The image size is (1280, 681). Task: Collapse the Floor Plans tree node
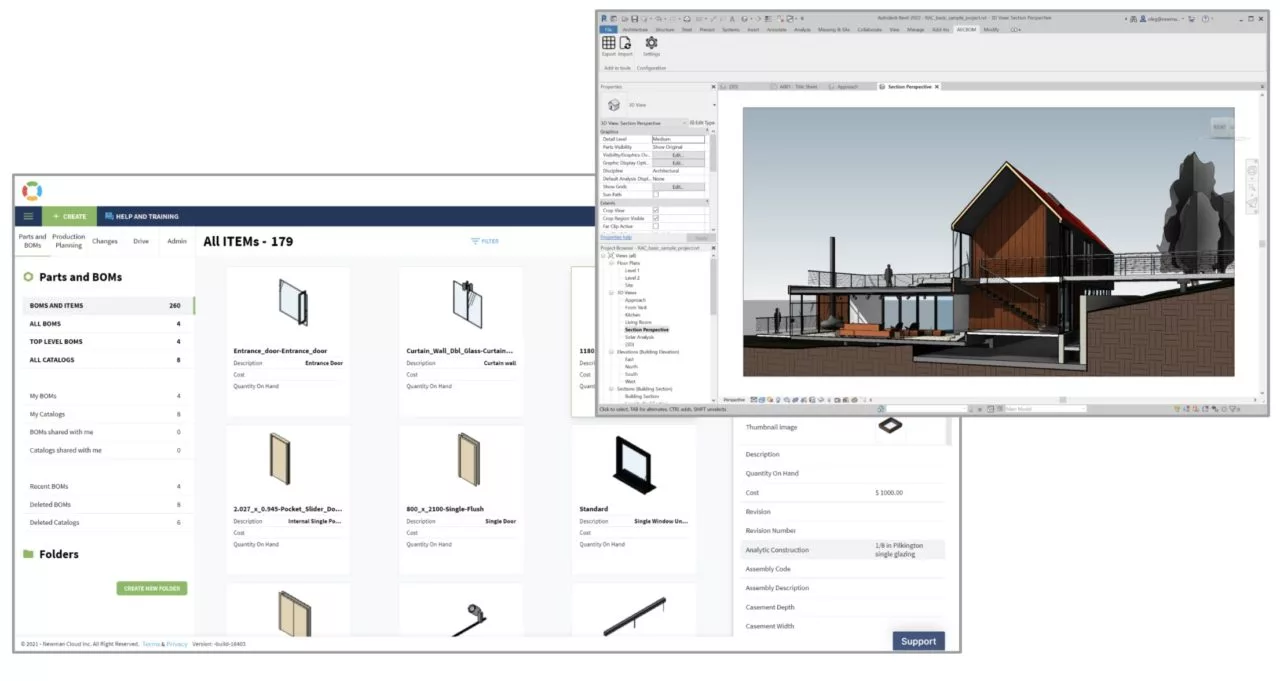point(611,263)
